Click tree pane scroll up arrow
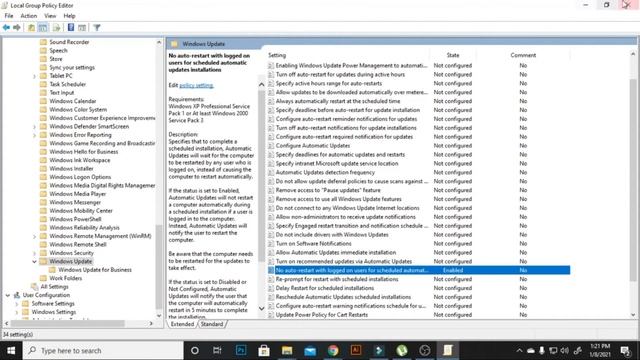 point(159,42)
